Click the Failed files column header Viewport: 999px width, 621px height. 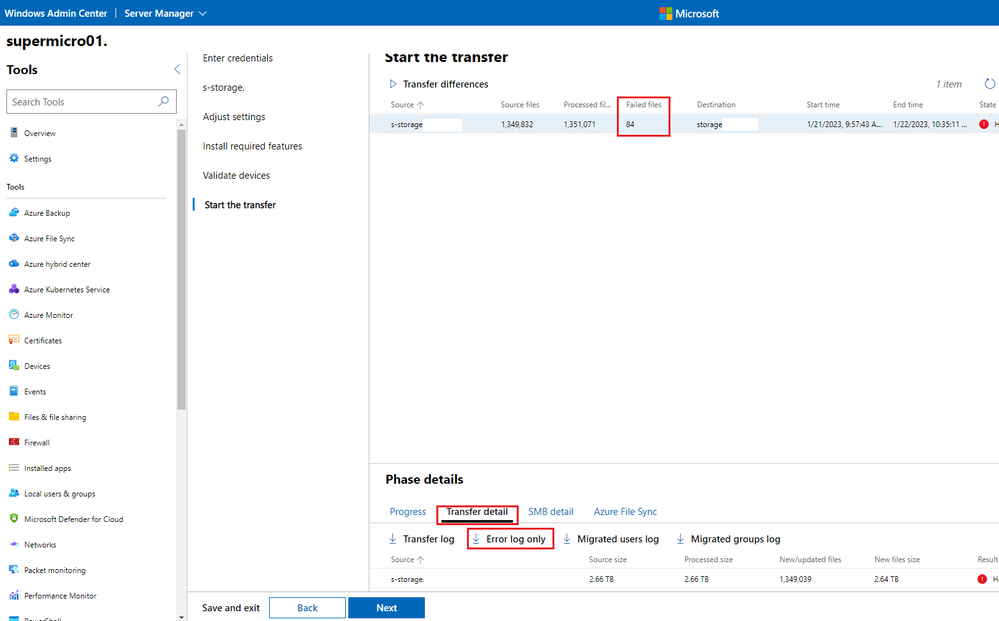[643, 104]
